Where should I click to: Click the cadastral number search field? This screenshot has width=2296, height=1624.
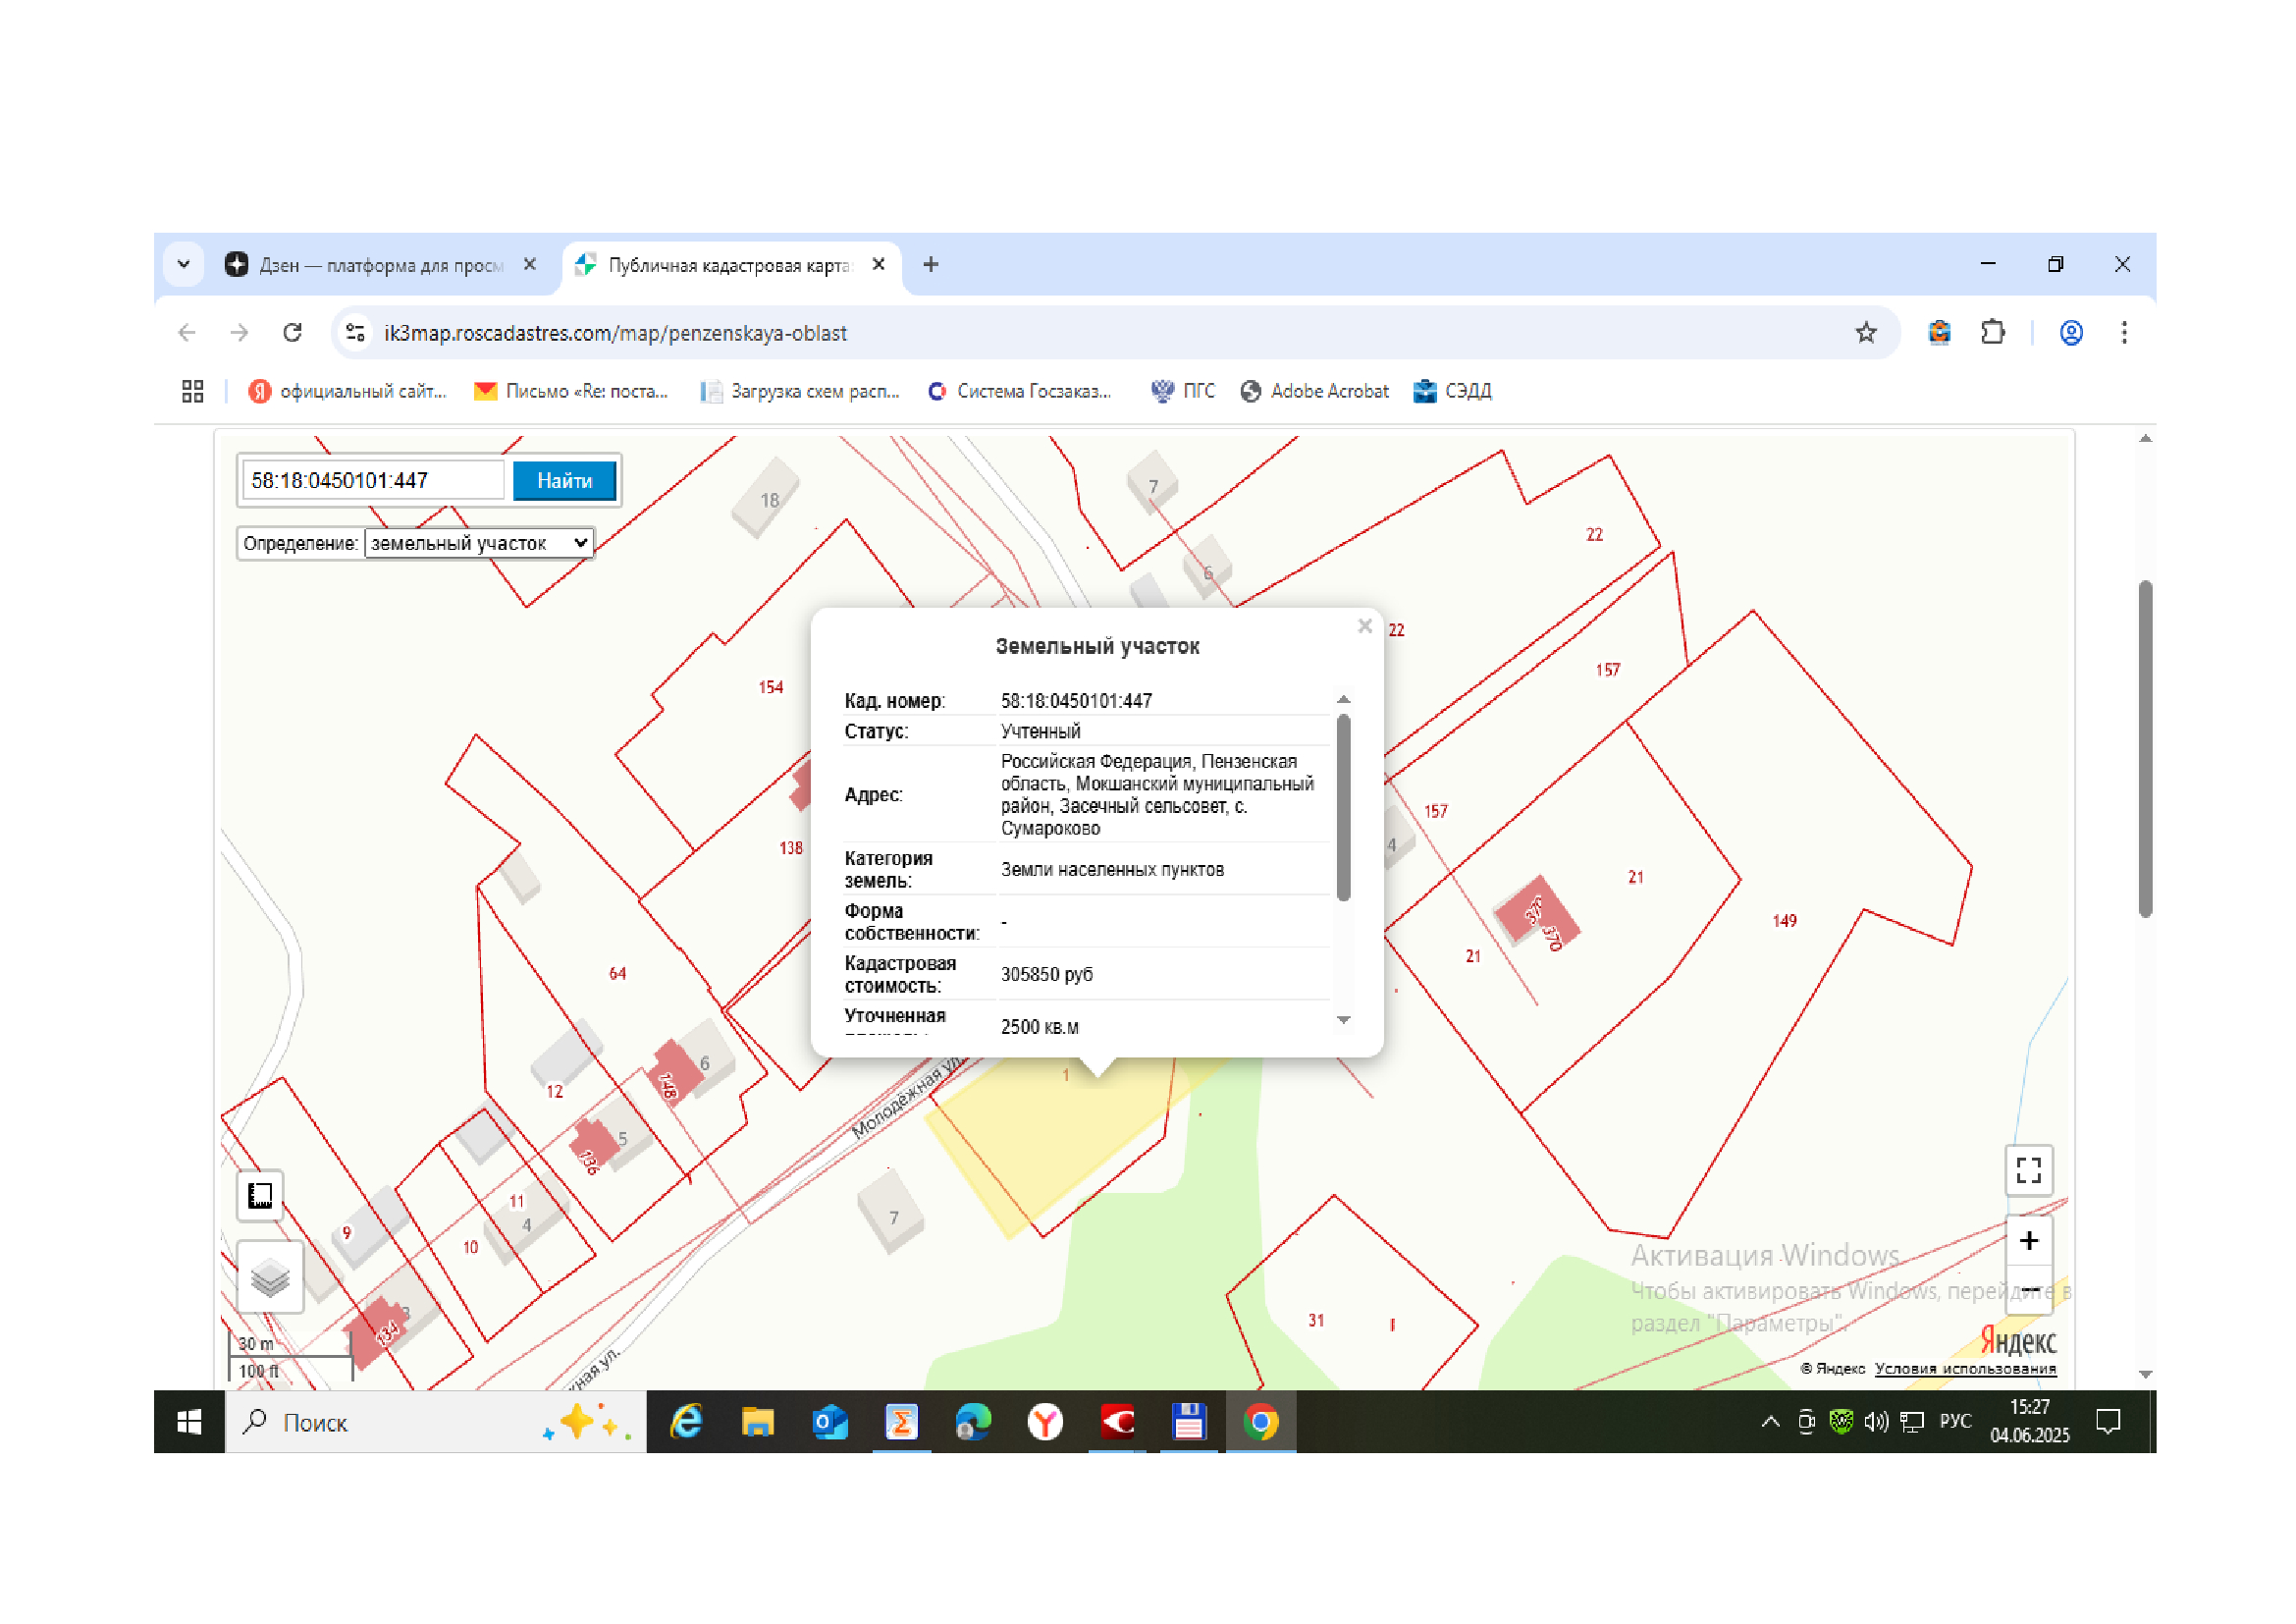click(373, 481)
